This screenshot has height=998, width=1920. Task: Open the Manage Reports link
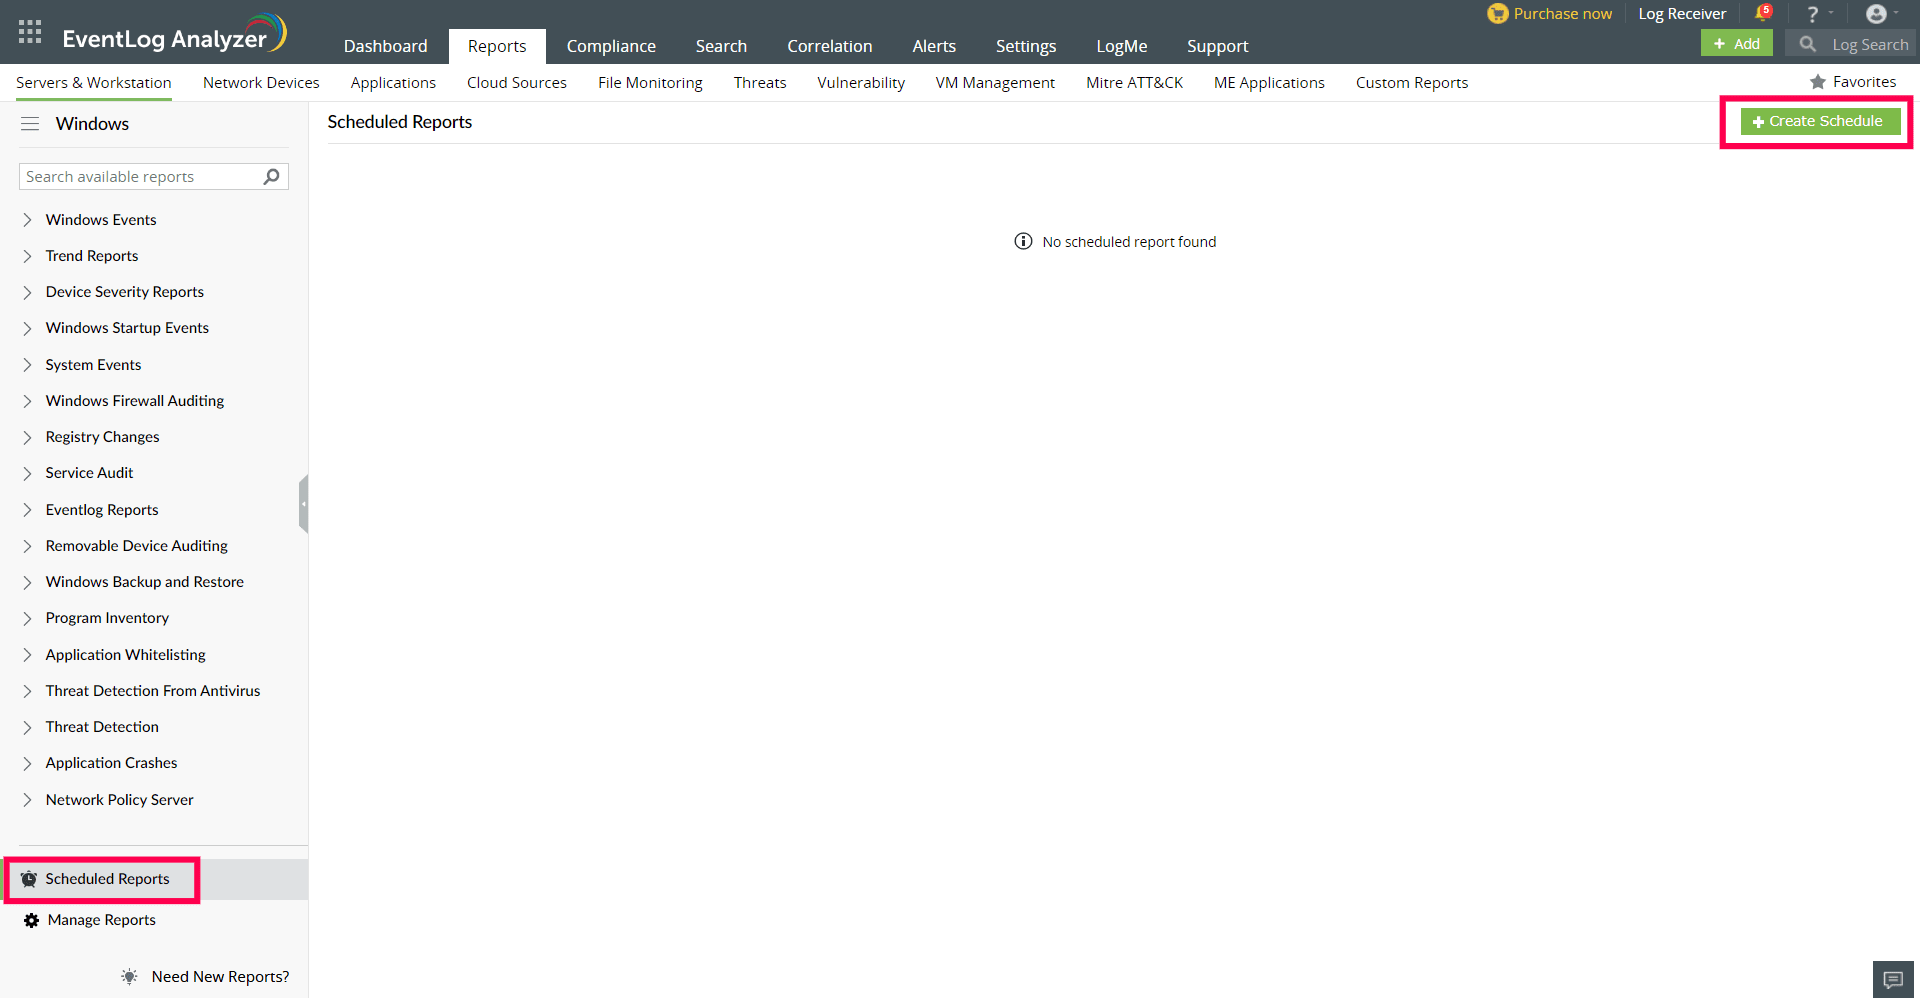point(102,920)
